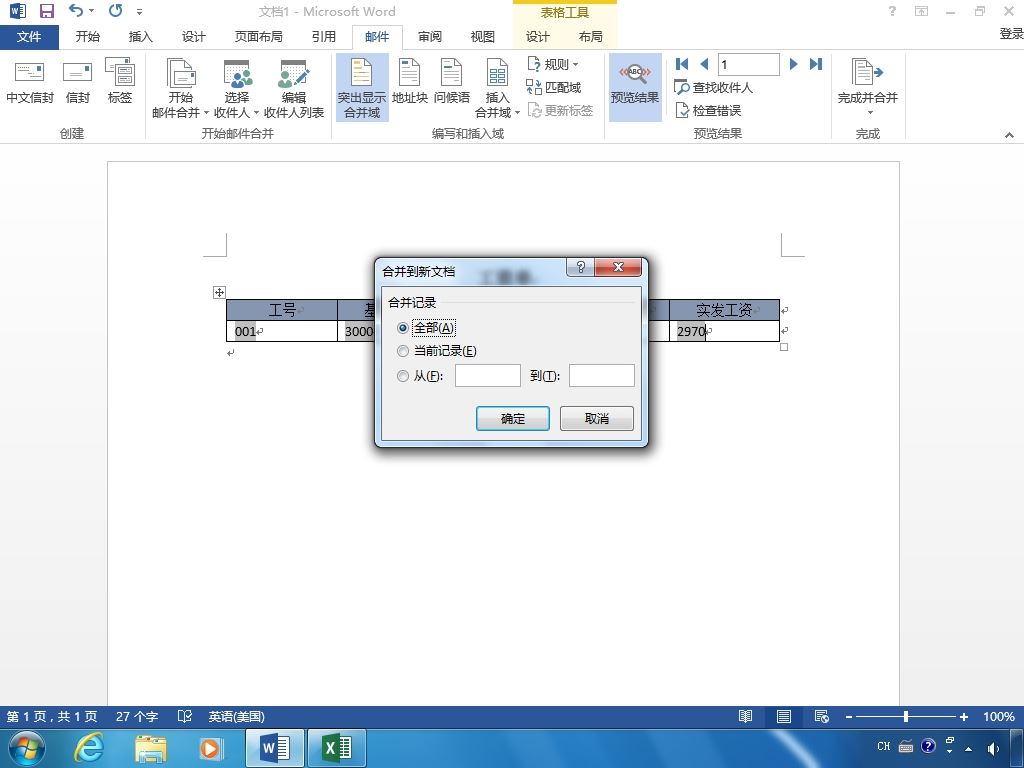The height and width of the screenshot is (768, 1024).
Task: Click the language 英语(美国) indicator
Action: pos(236,716)
